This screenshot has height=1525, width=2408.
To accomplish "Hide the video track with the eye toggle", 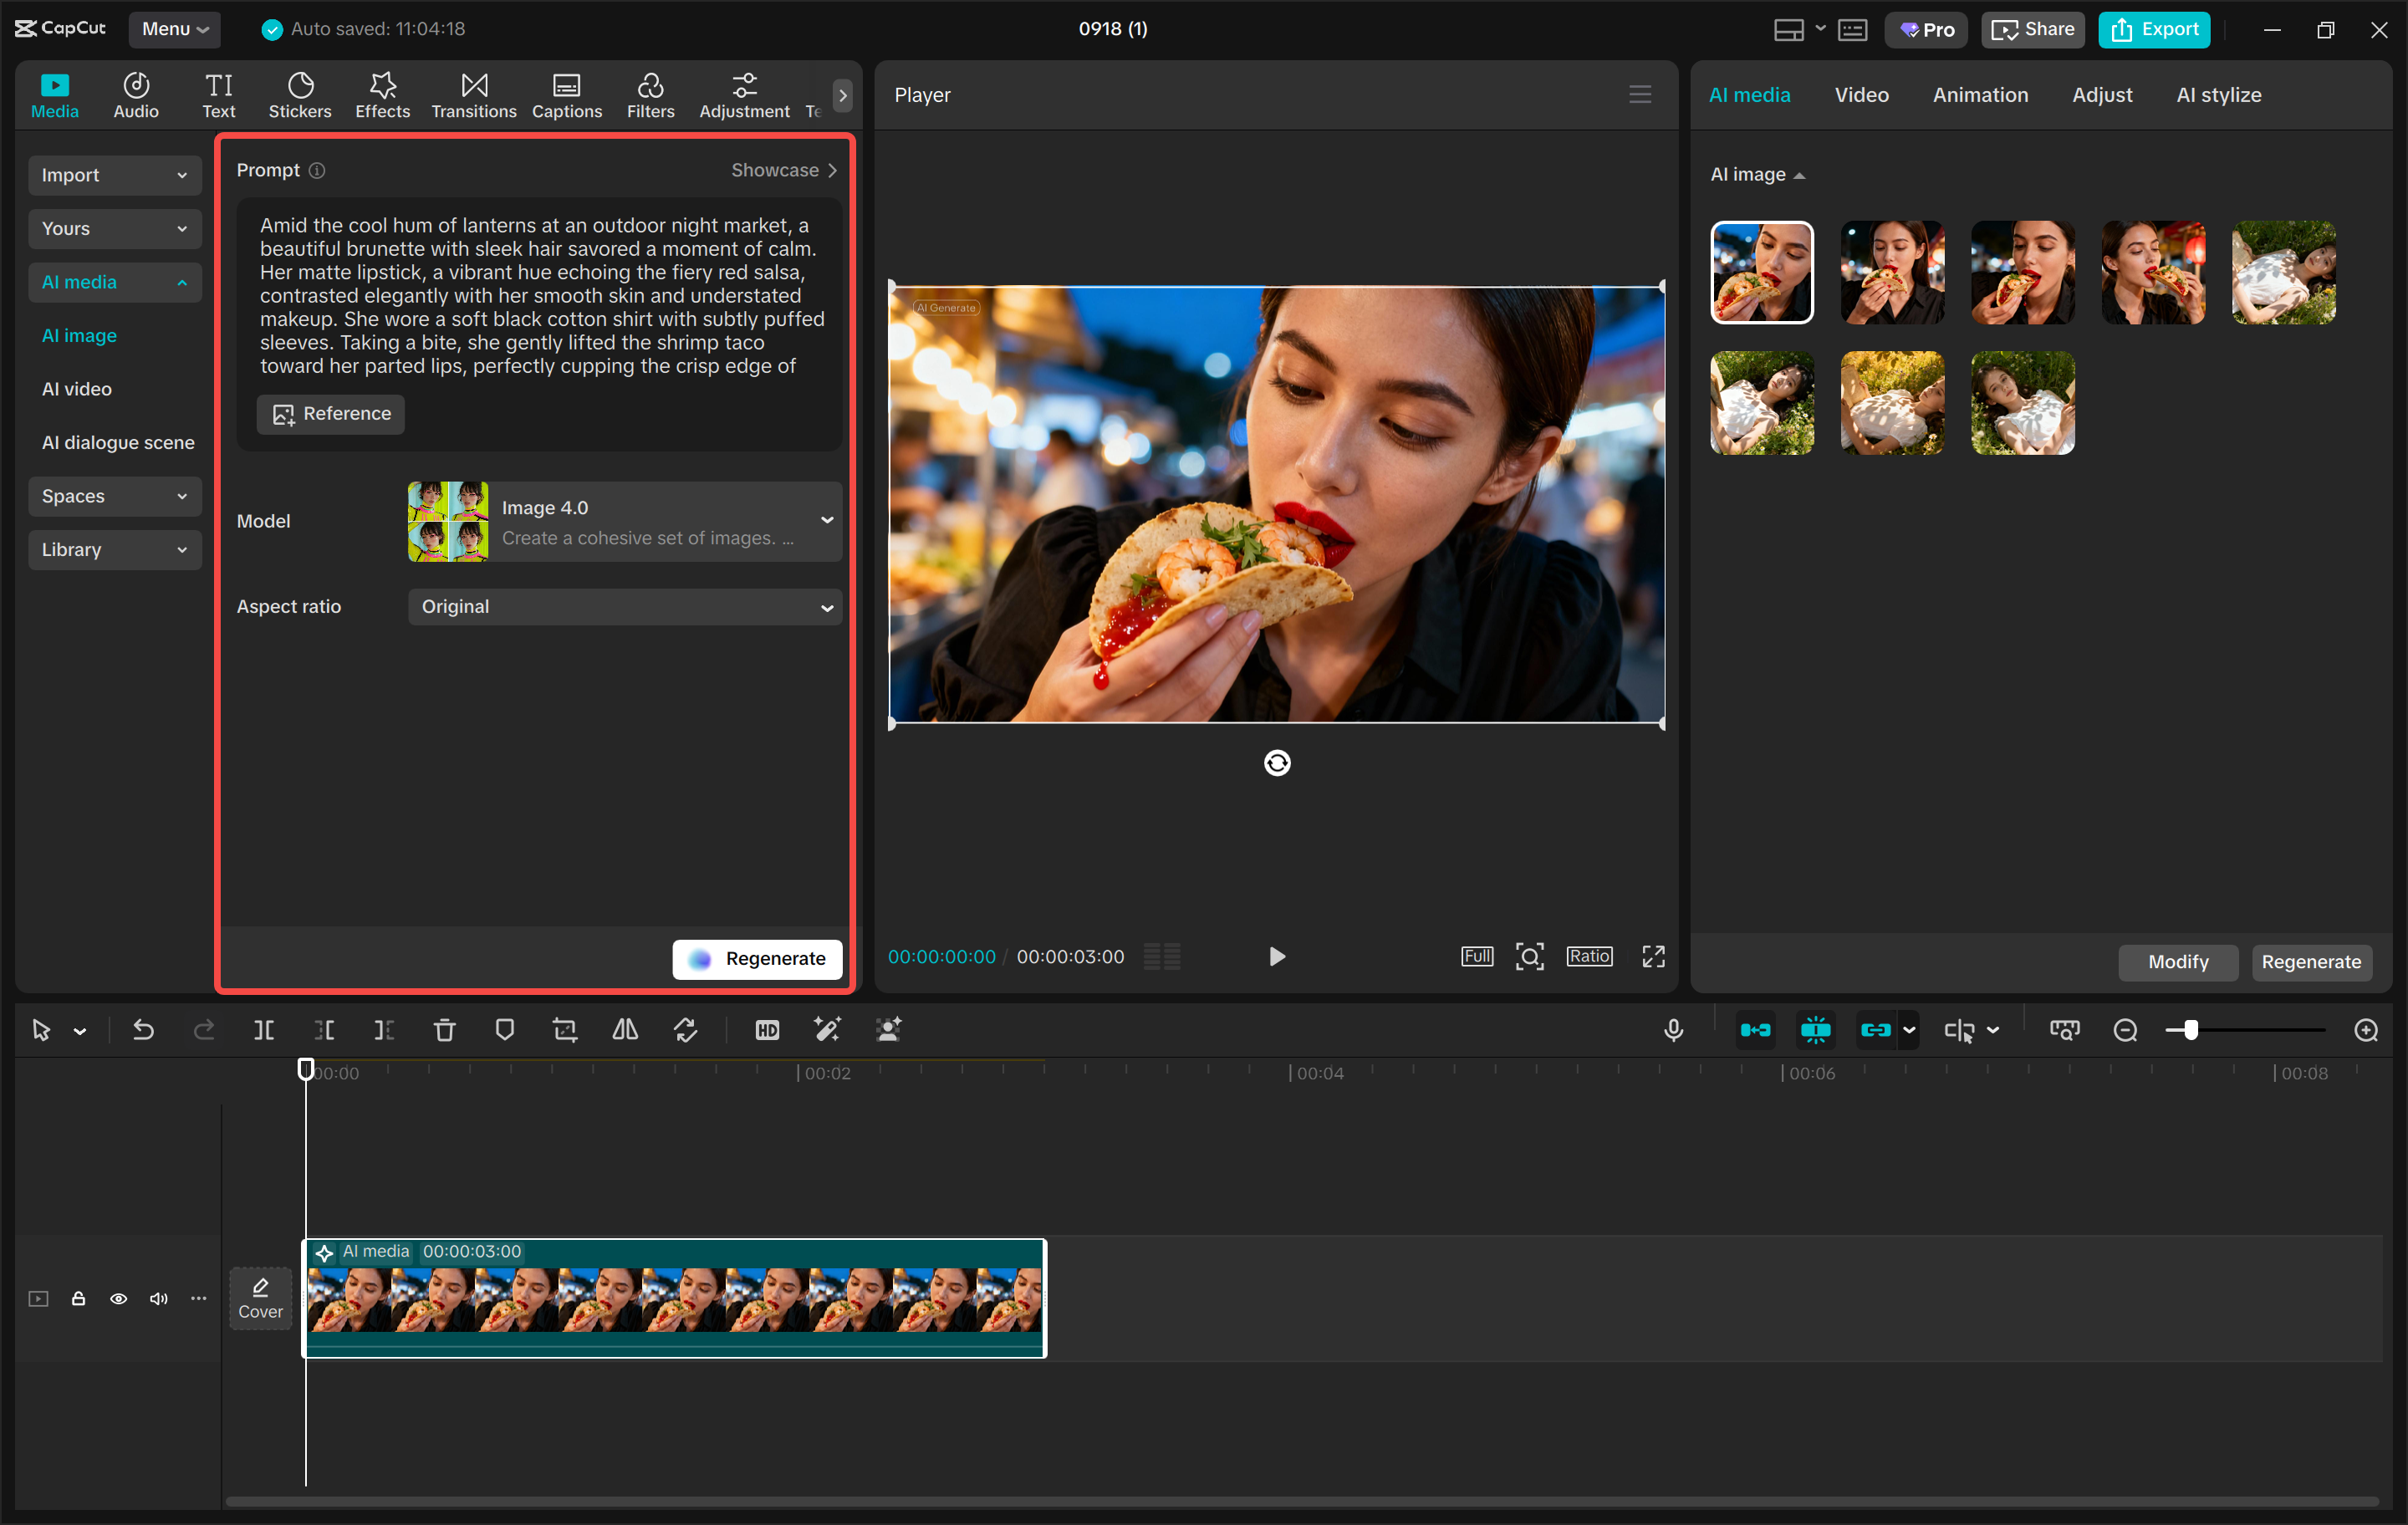I will point(118,1298).
